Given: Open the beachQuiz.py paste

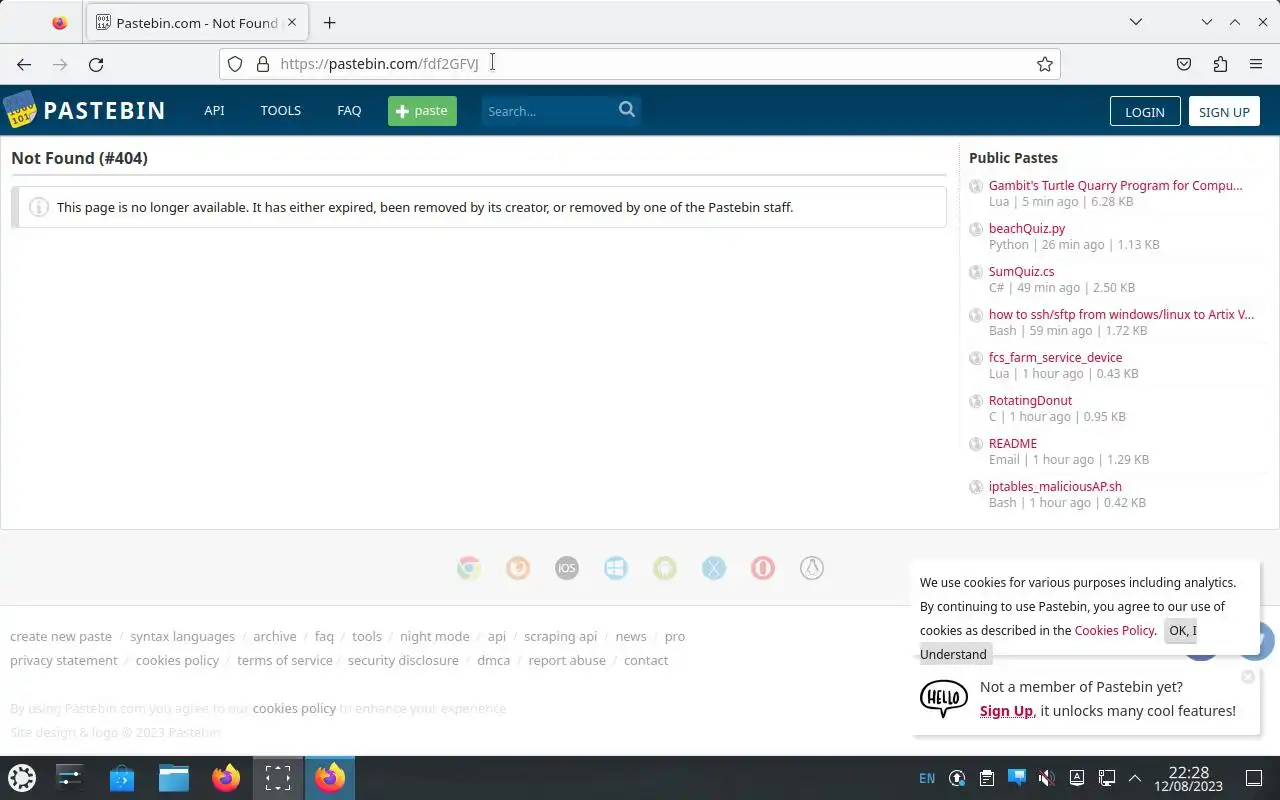Looking at the screenshot, I should point(1027,228).
